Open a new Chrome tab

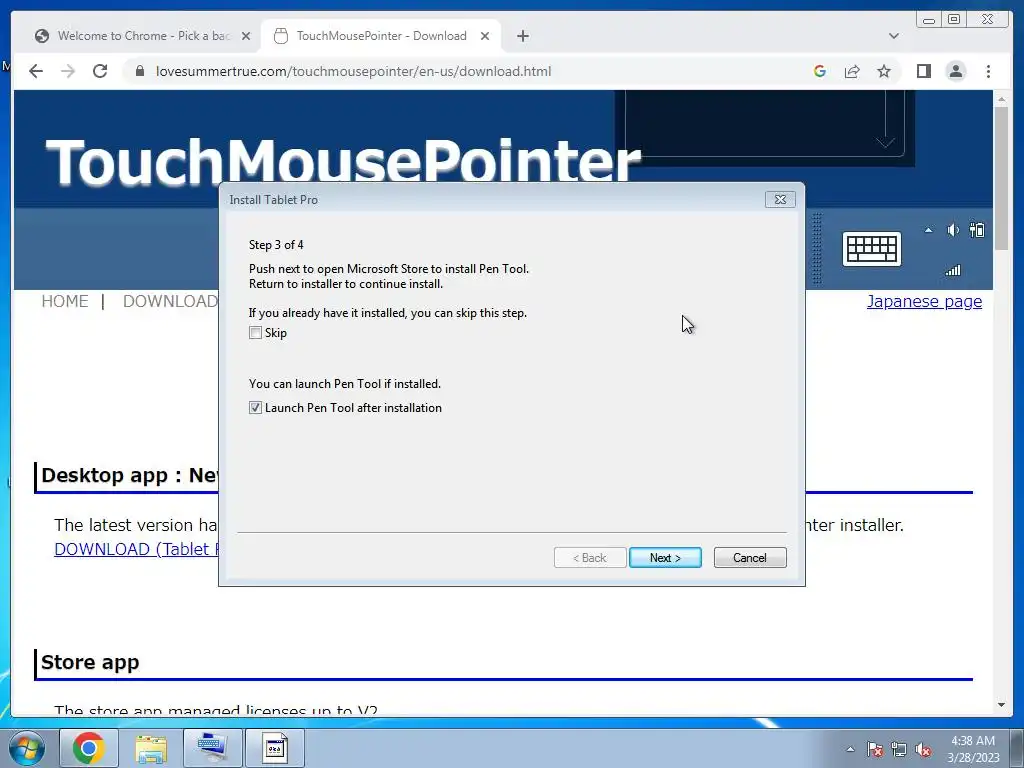[522, 36]
